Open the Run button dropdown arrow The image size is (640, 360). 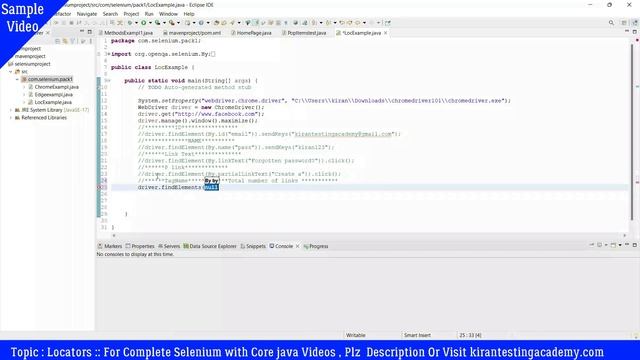click(150, 23)
